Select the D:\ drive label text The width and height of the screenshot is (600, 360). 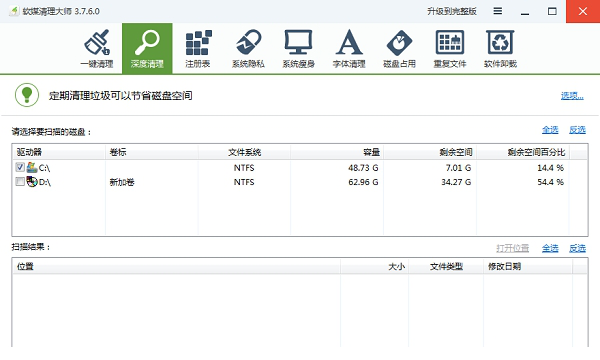point(45,182)
